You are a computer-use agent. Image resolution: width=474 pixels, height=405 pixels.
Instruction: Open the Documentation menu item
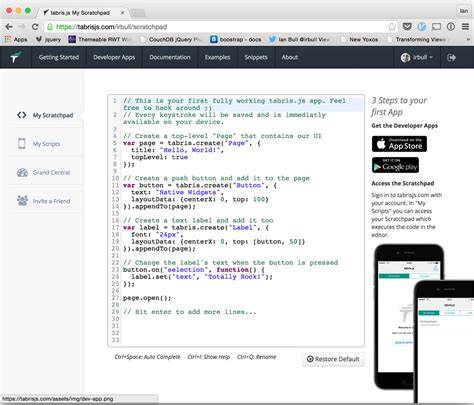(x=170, y=57)
